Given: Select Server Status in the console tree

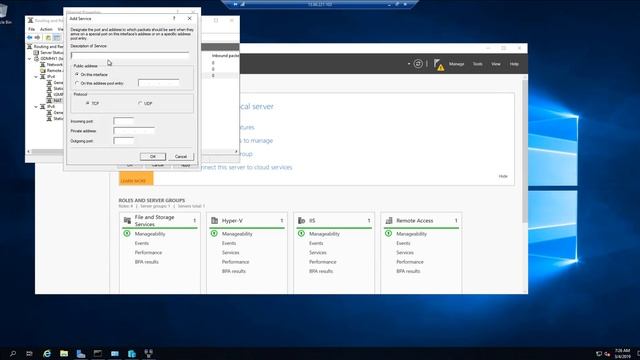Looking at the screenshot, I should [49, 53].
